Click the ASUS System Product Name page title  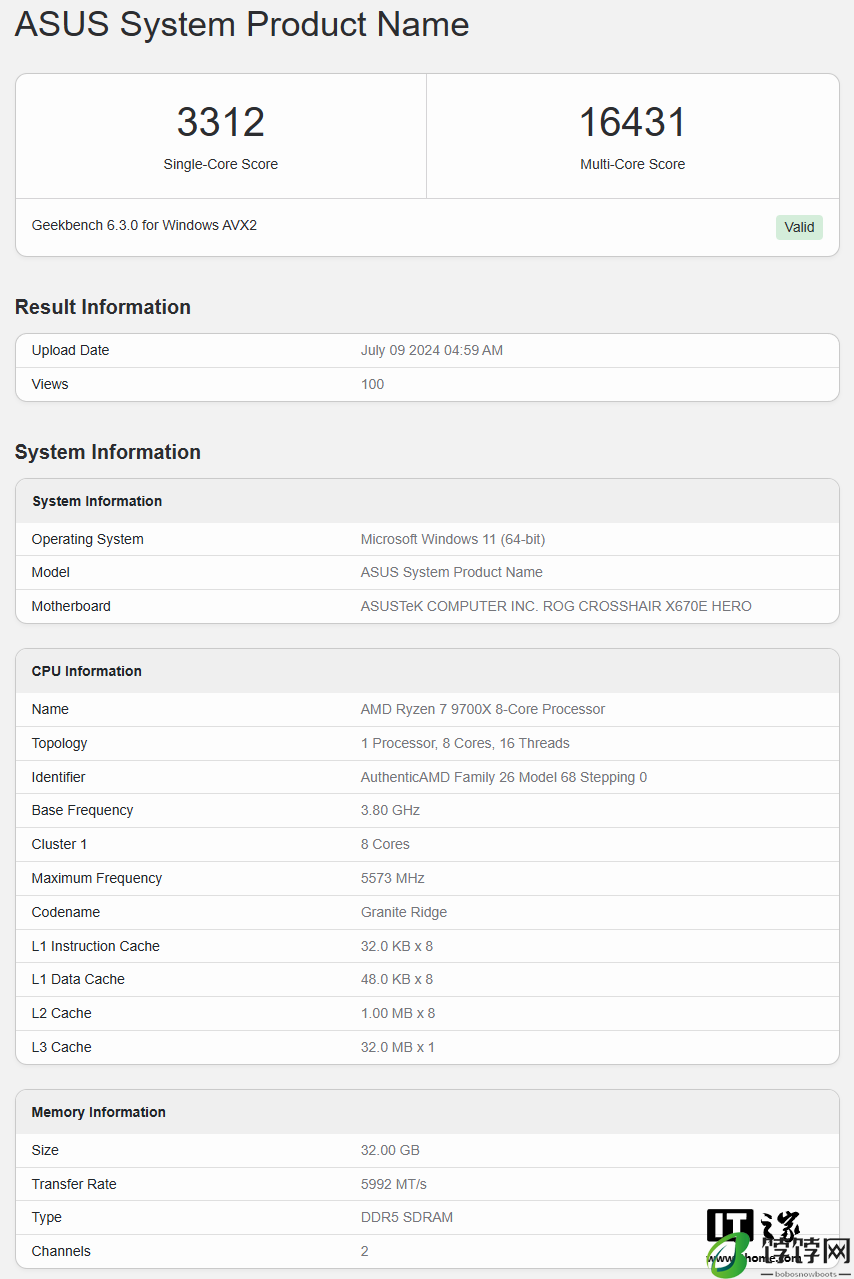tap(242, 24)
